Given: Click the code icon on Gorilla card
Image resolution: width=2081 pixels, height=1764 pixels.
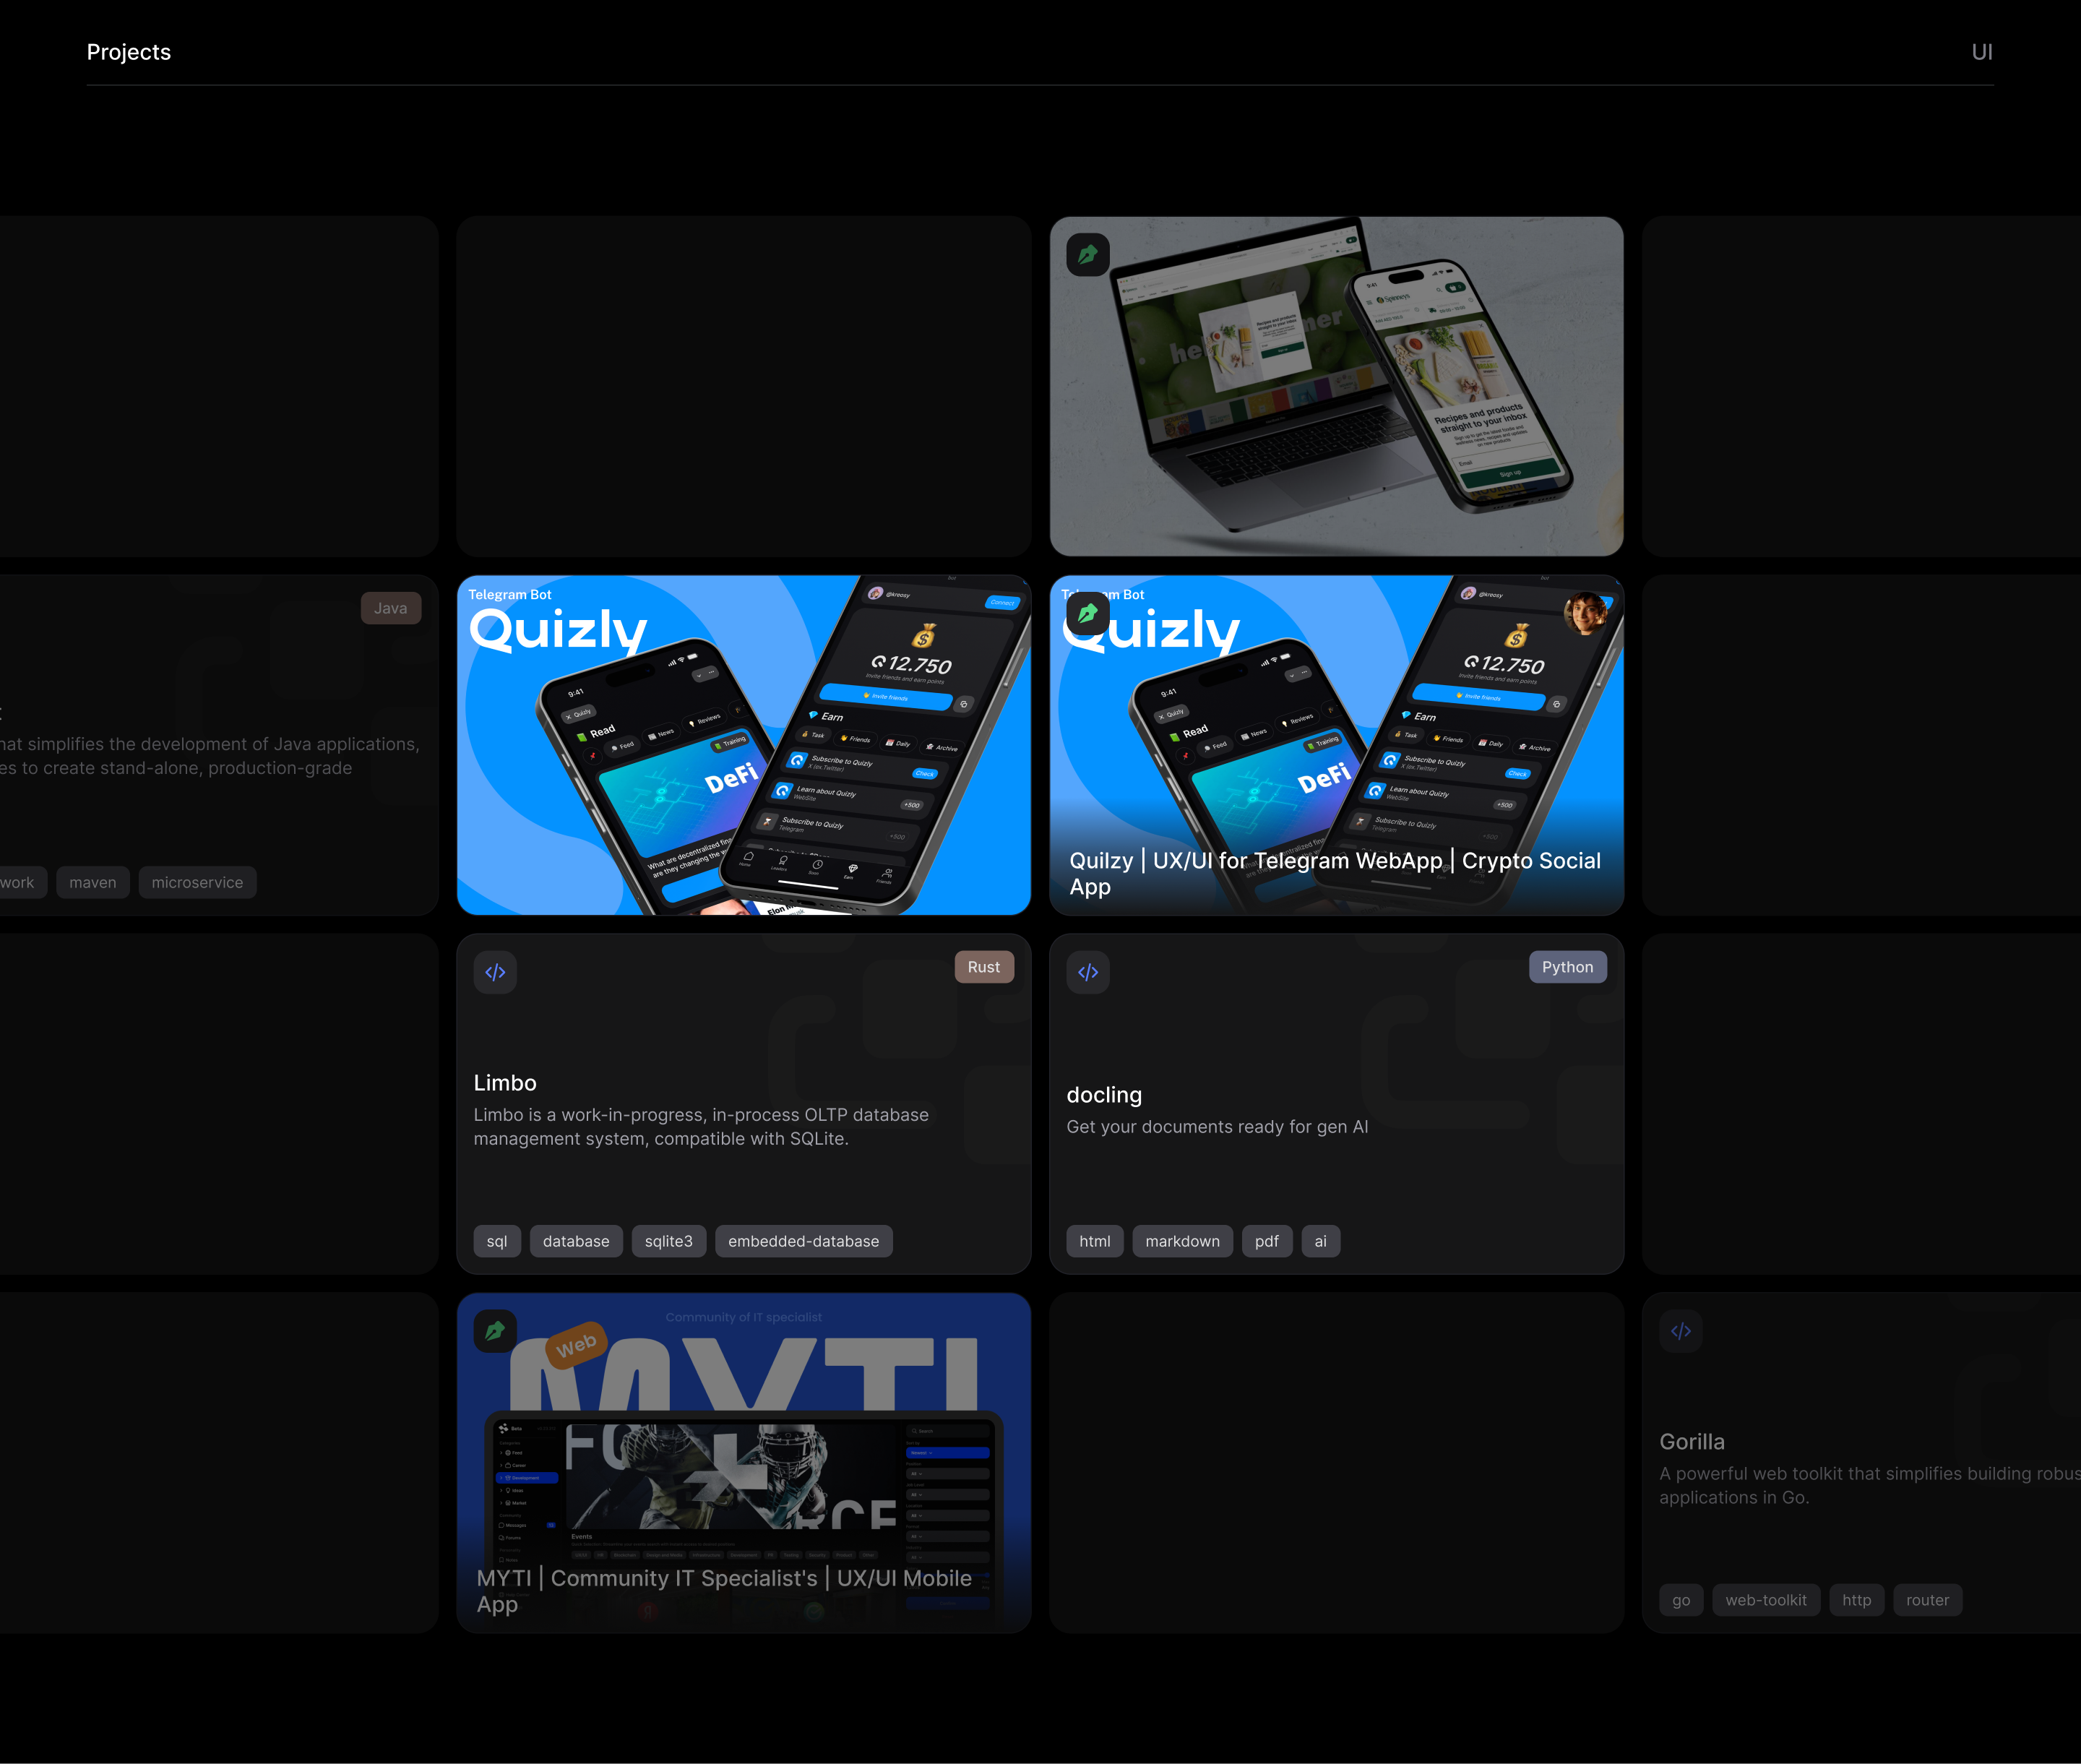Looking at the screenshot, I should 1681,1331.
